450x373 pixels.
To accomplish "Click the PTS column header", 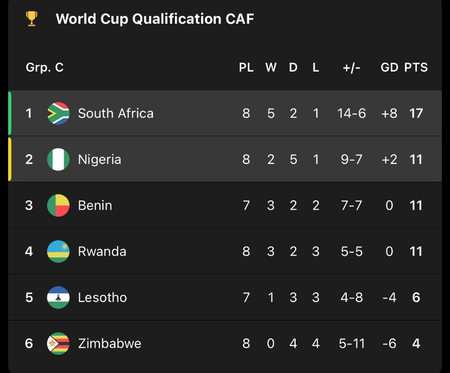I will pos(416,68).
